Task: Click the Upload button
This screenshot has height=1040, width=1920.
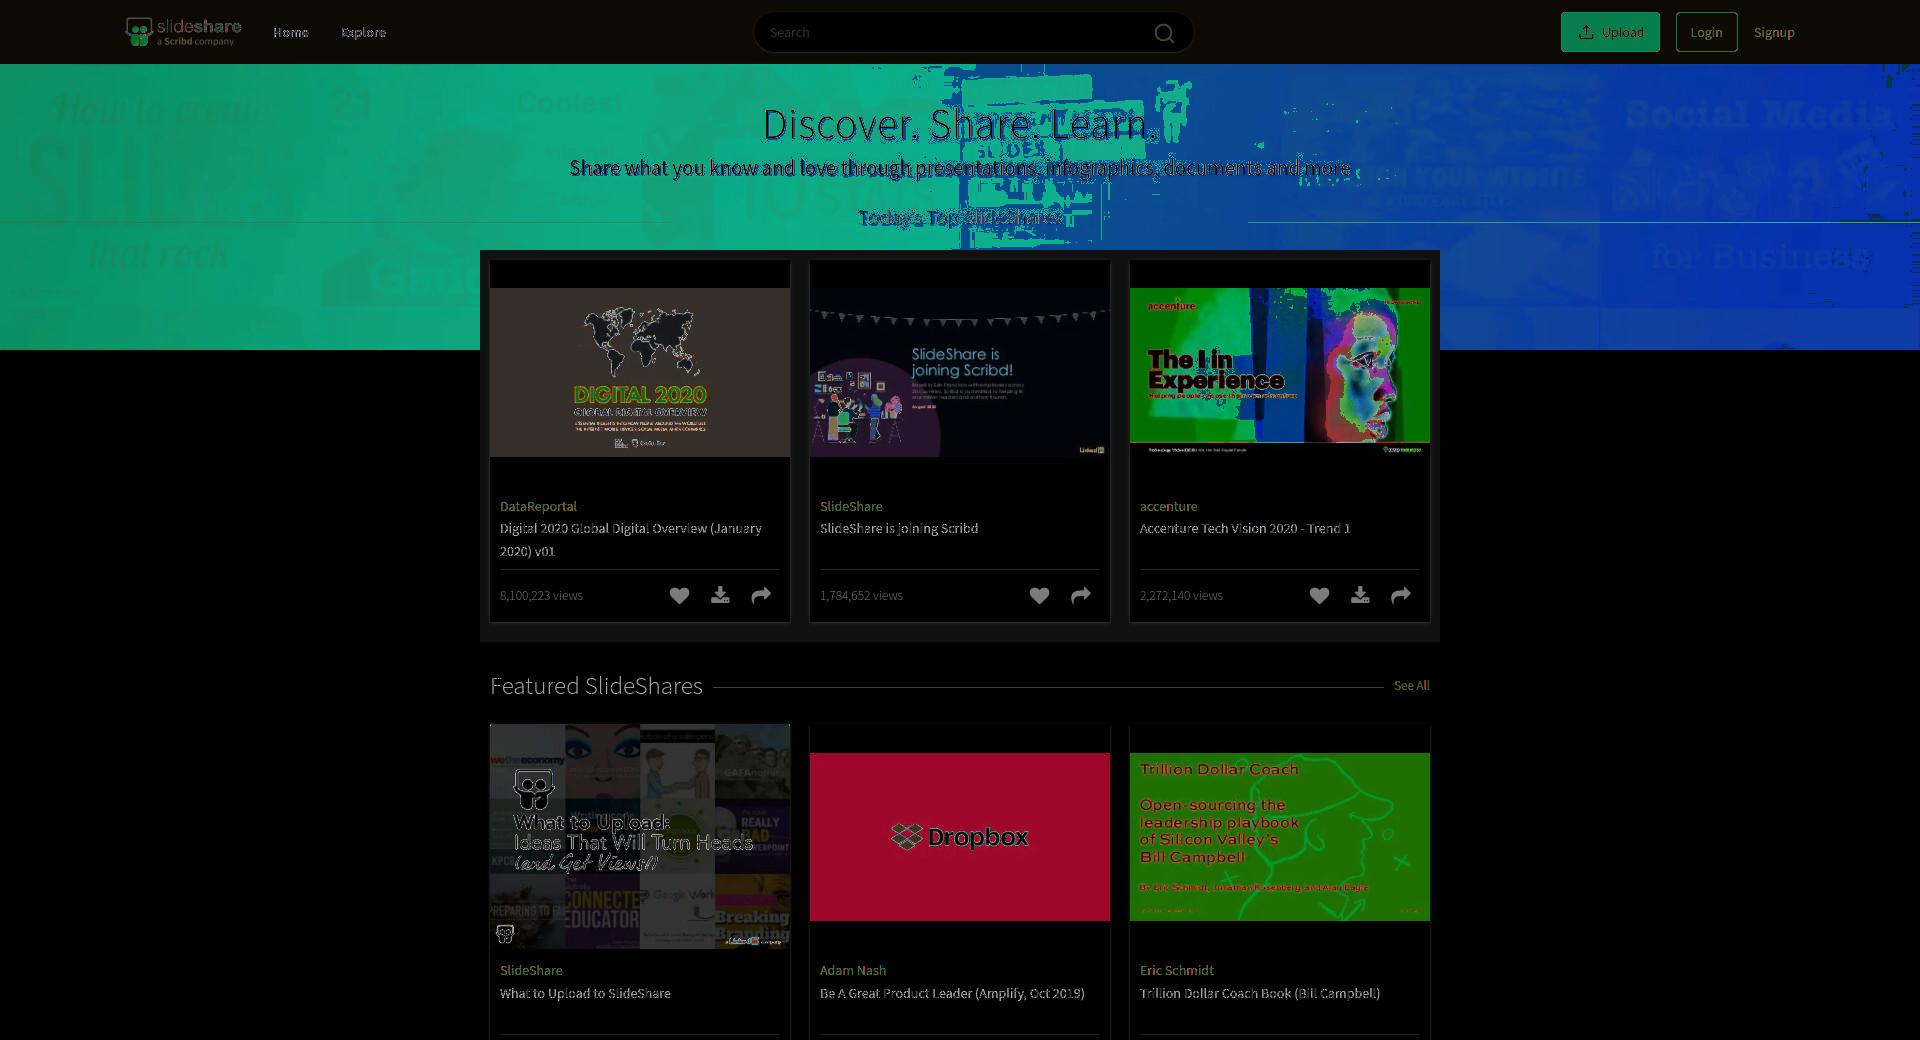Action: [1610, 32]
